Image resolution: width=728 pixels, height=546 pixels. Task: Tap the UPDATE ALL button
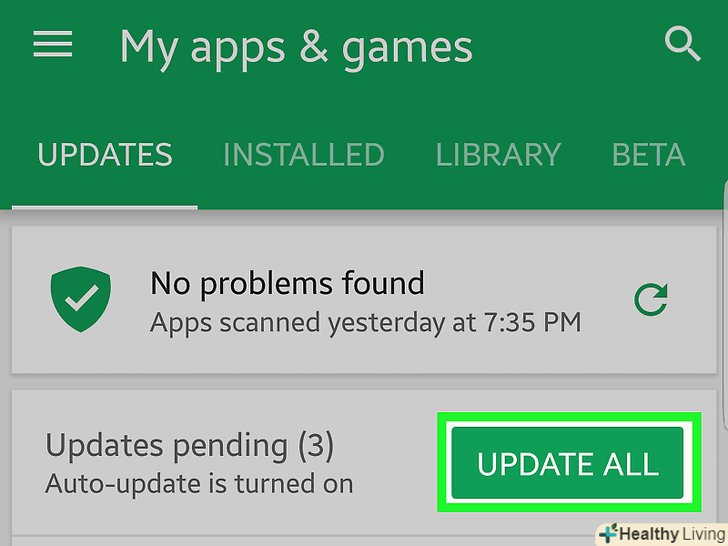coord(567,463)
